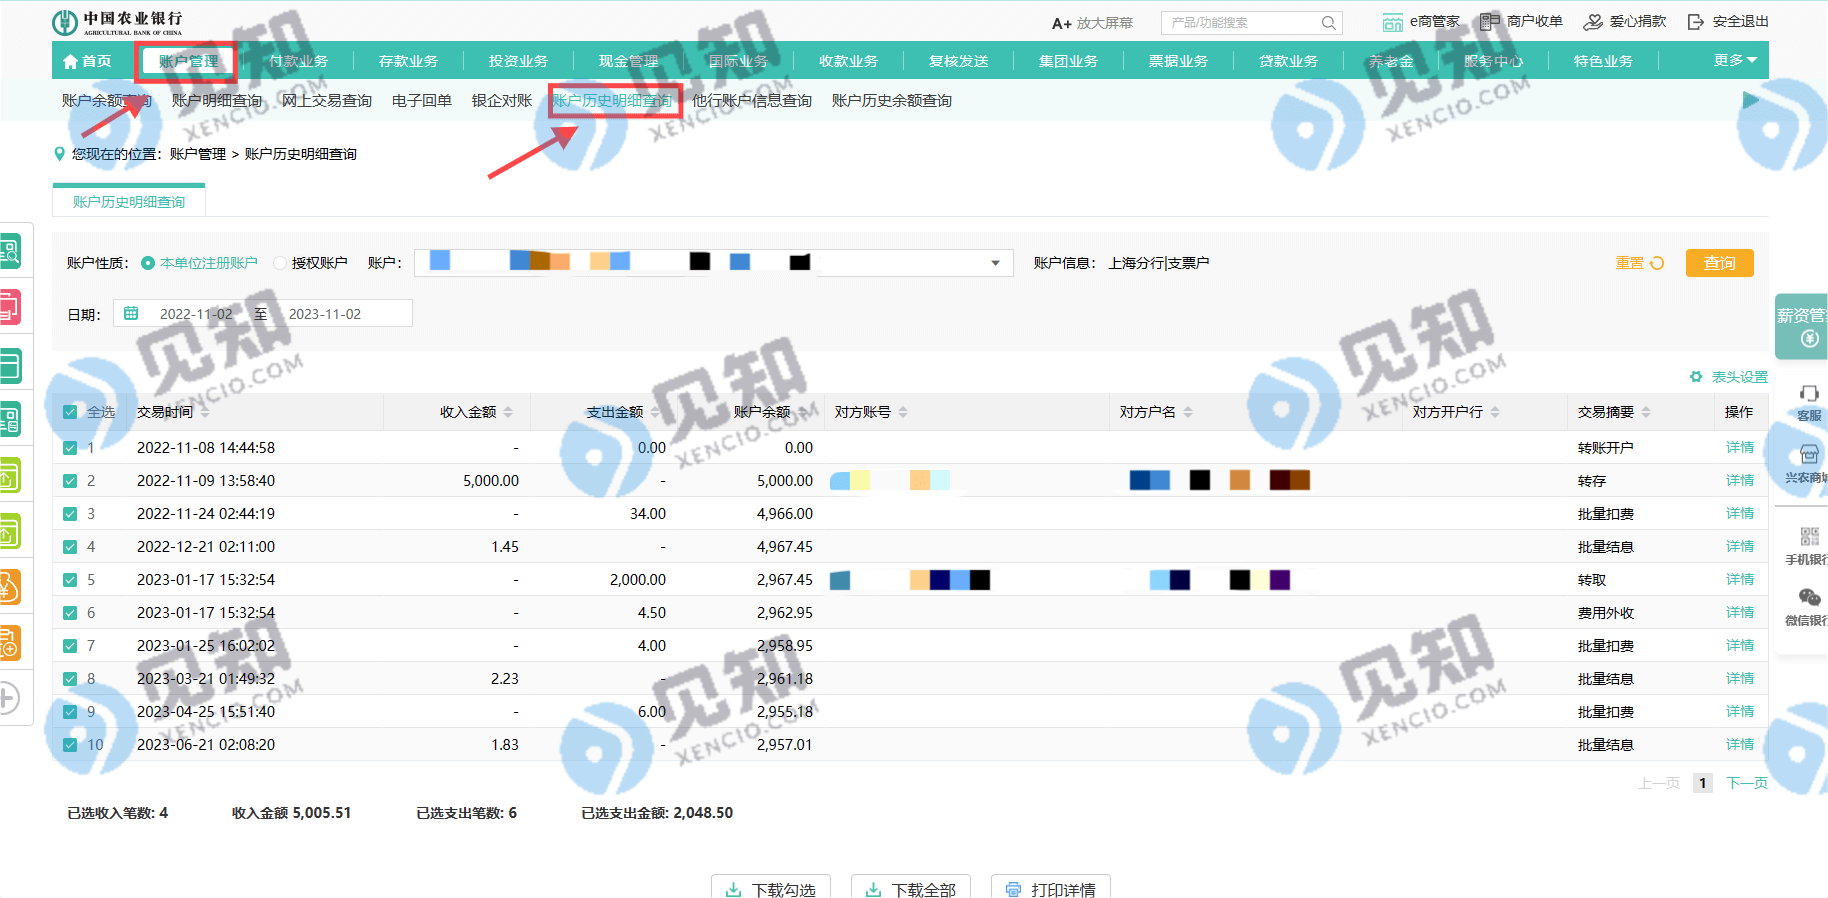
Task: Click the calendar icon in date field
Action: pos(131,314)
